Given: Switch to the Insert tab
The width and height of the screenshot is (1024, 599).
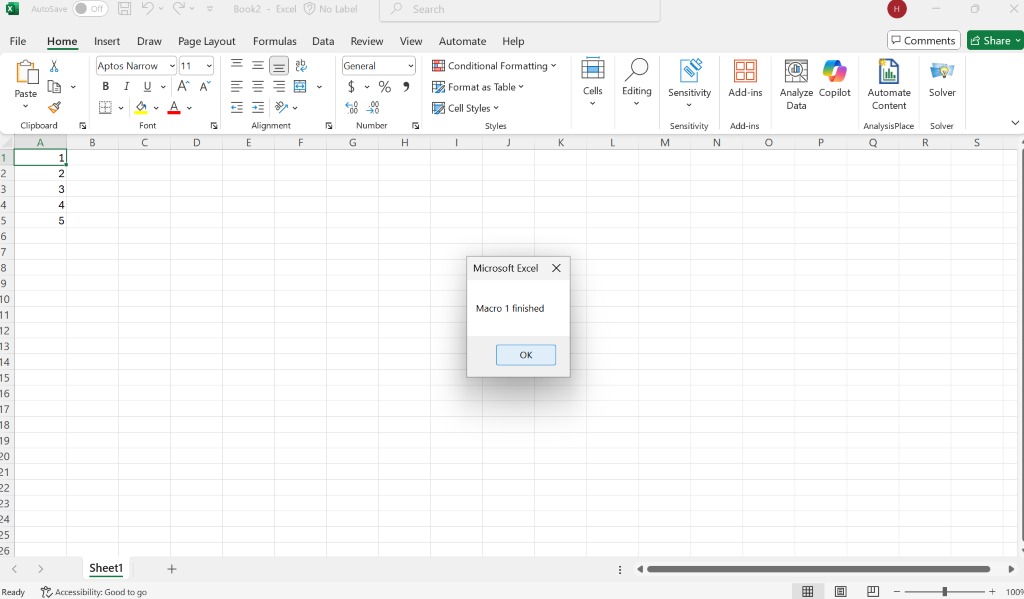Looking at the screenshot, I should coord(107,41).
